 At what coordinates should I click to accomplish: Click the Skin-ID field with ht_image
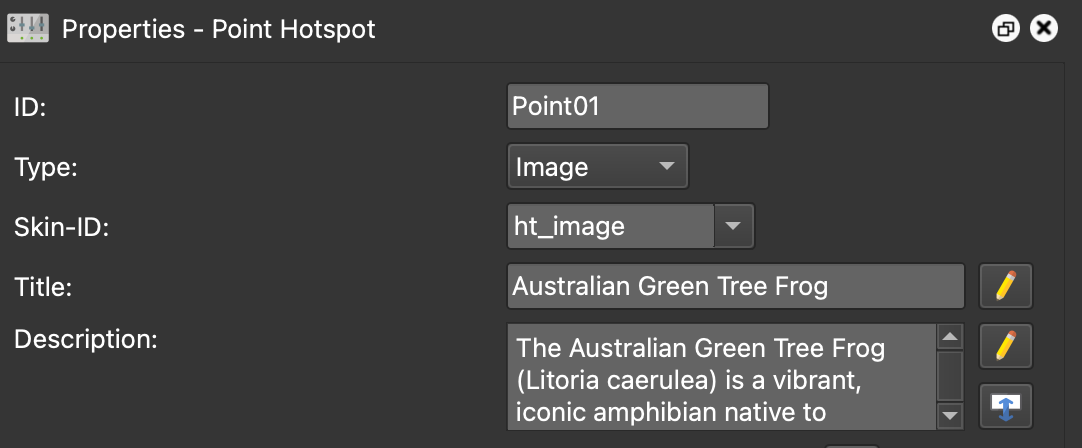point(611,226)
